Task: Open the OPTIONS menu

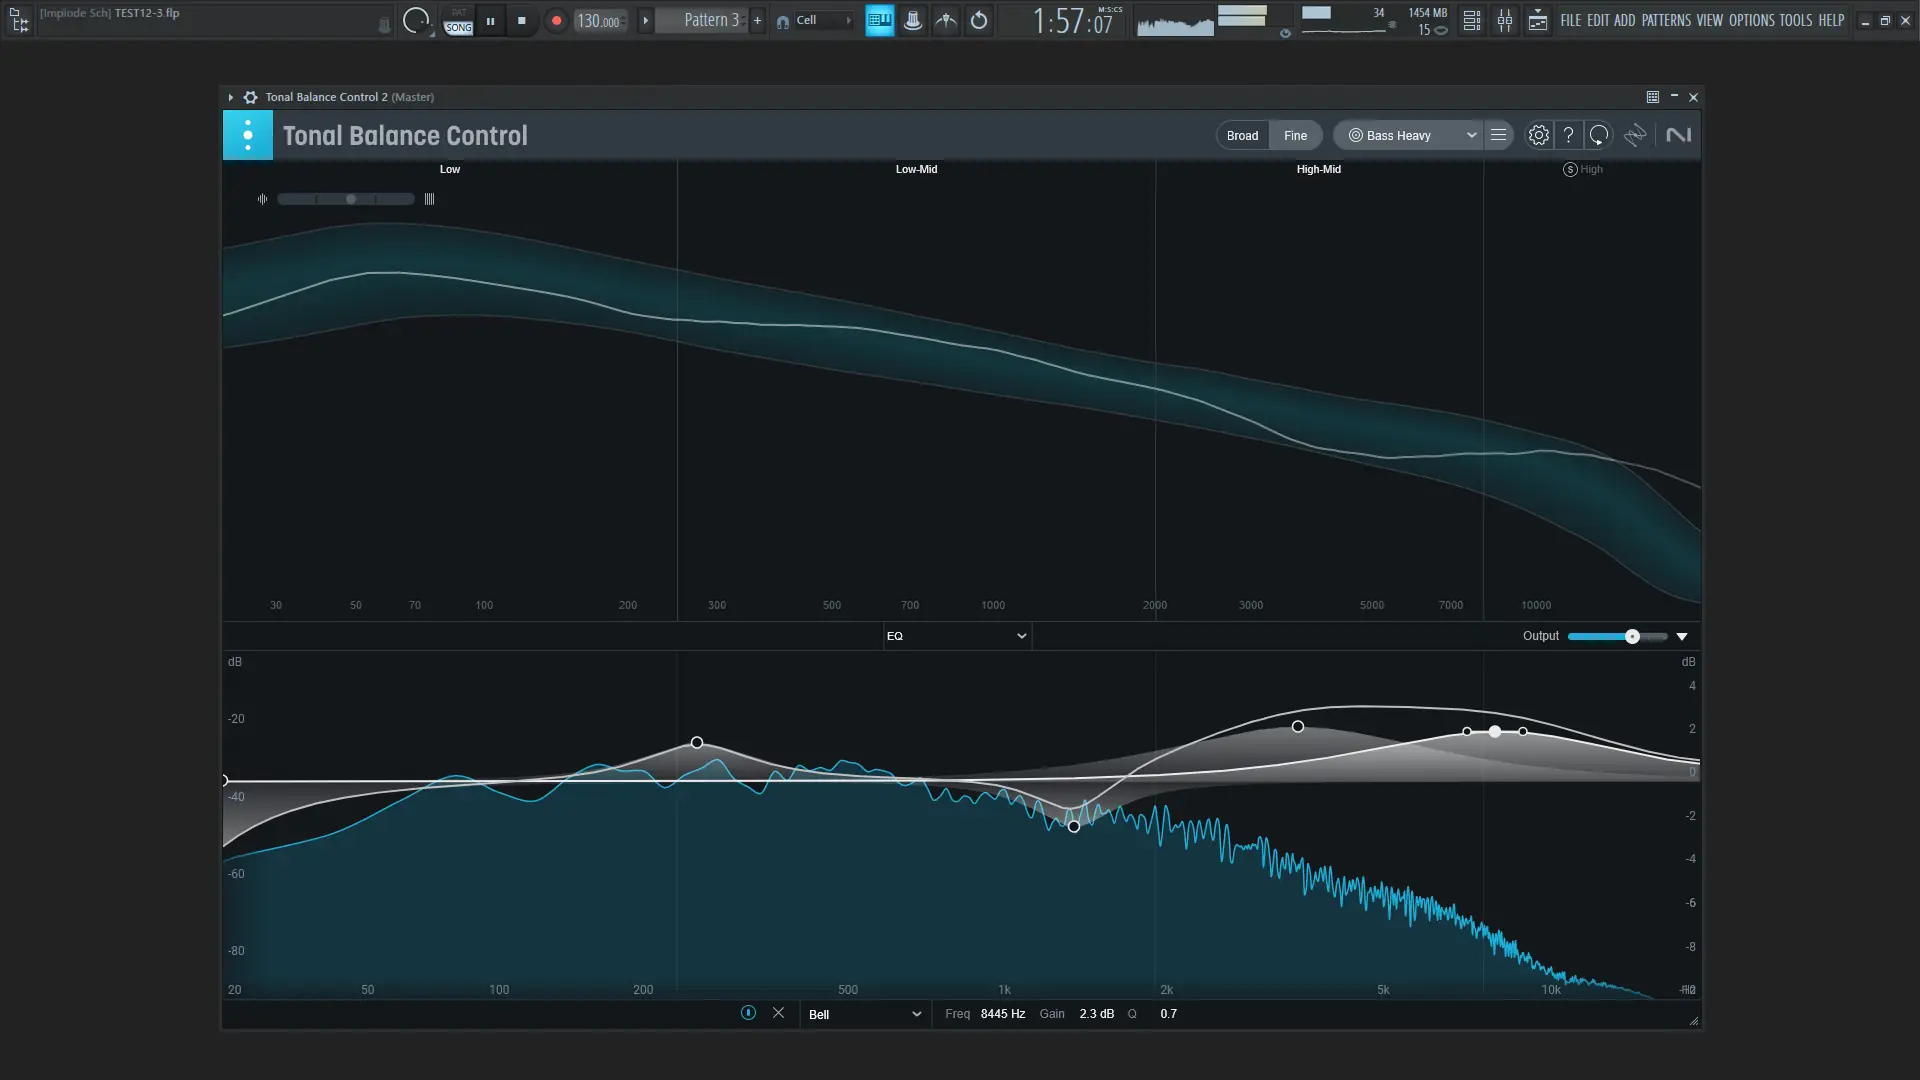Action: pyautogui.click(x=1751, y=20)
